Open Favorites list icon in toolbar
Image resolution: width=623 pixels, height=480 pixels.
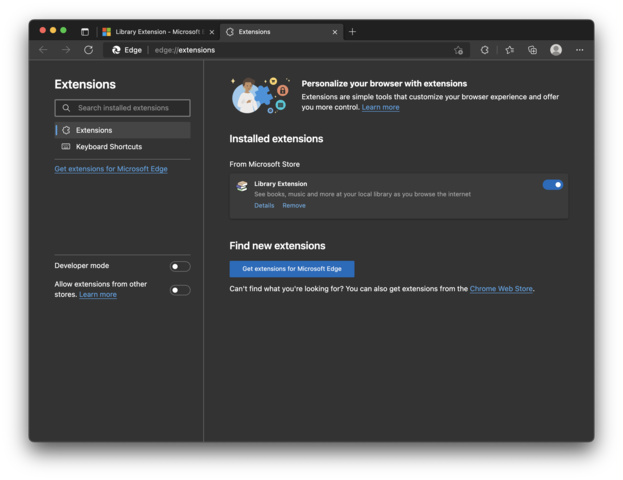tap(509, 50)
